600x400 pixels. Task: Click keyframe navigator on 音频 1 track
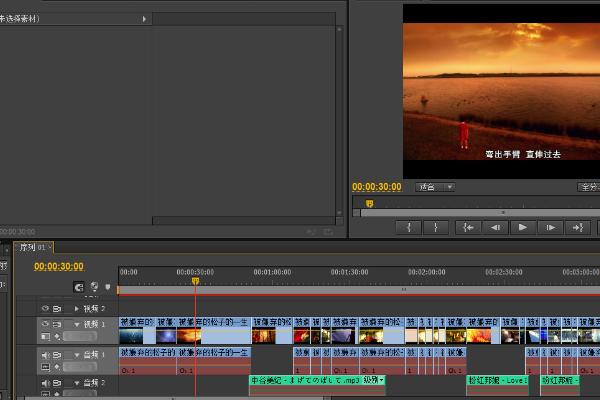(80, 367)
